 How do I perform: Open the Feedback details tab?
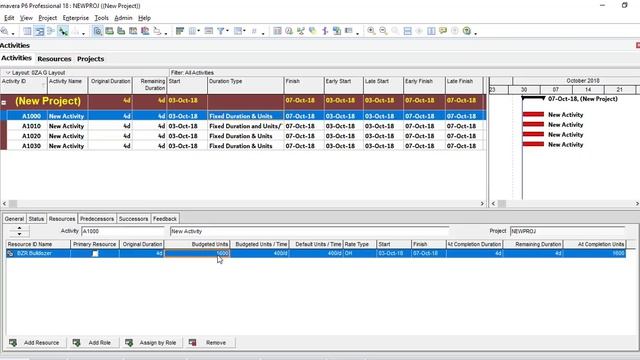click(x=165, y=219)
